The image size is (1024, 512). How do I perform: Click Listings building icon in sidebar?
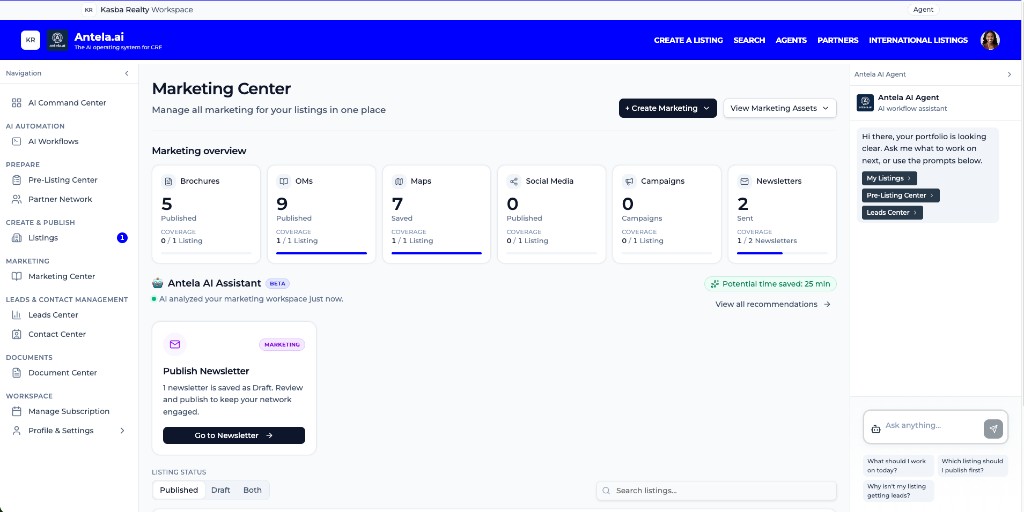[x=16, y=238]
